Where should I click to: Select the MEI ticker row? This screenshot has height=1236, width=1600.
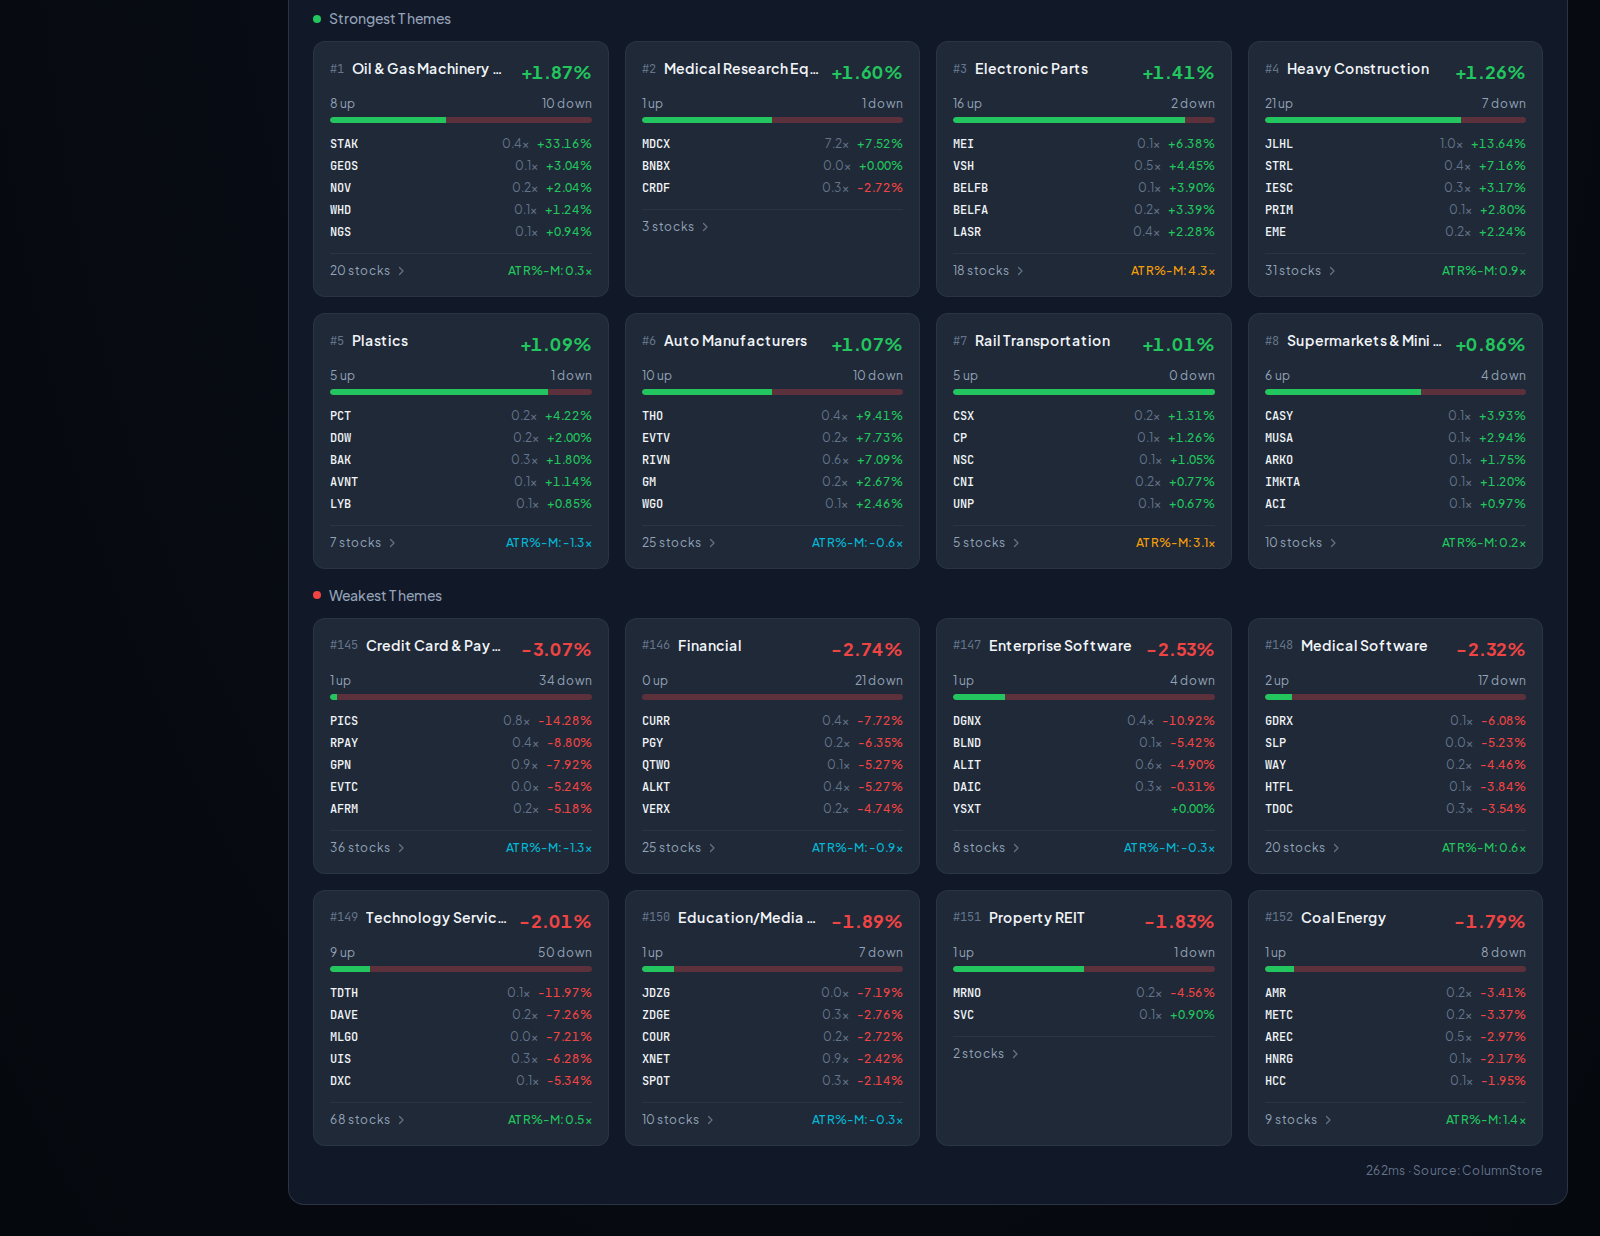[x=1084, y=144]
